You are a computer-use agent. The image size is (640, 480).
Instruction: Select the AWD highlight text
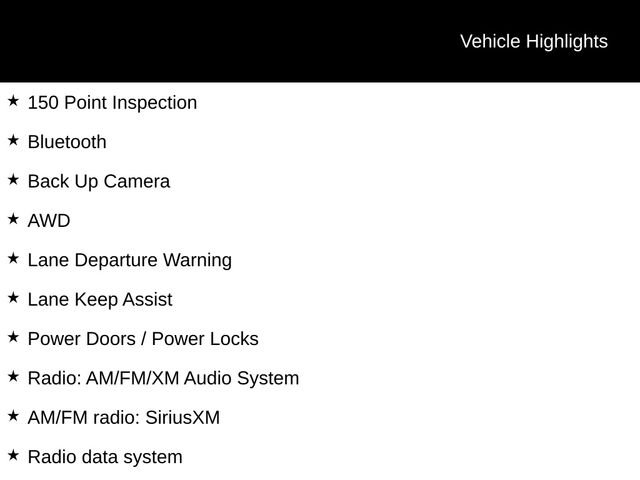49,221
